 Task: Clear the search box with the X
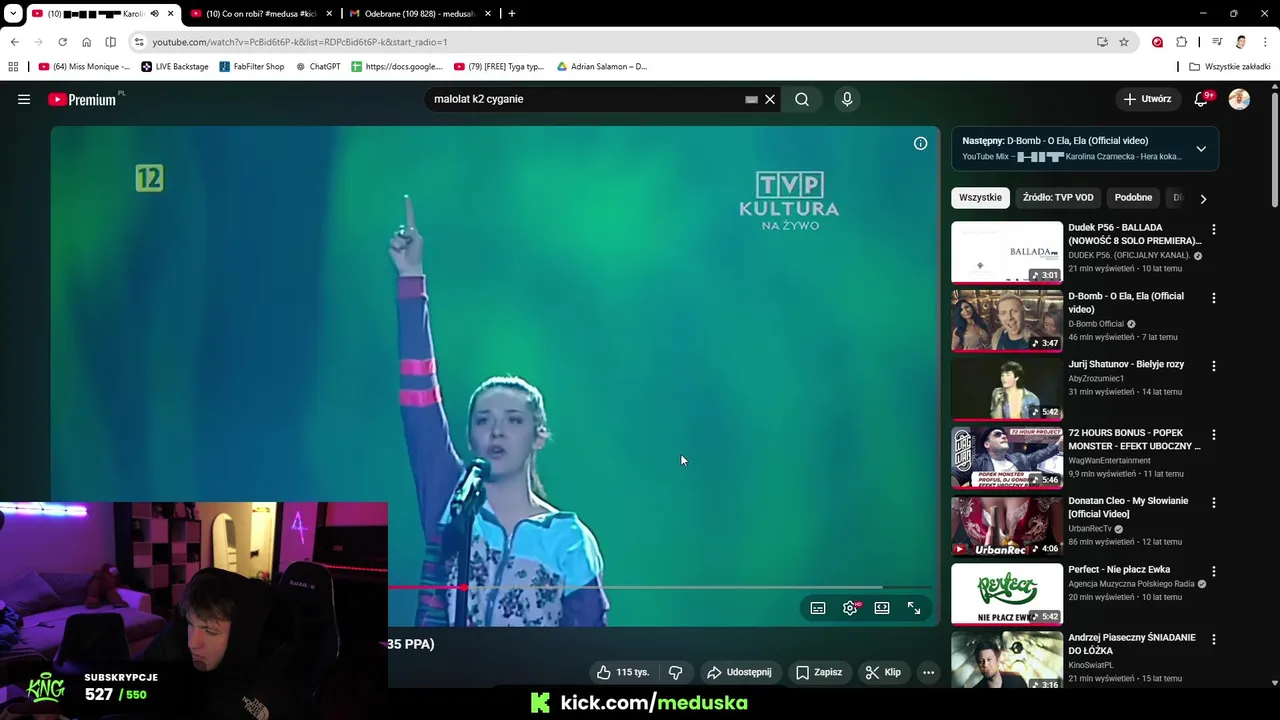pos(770,99)
